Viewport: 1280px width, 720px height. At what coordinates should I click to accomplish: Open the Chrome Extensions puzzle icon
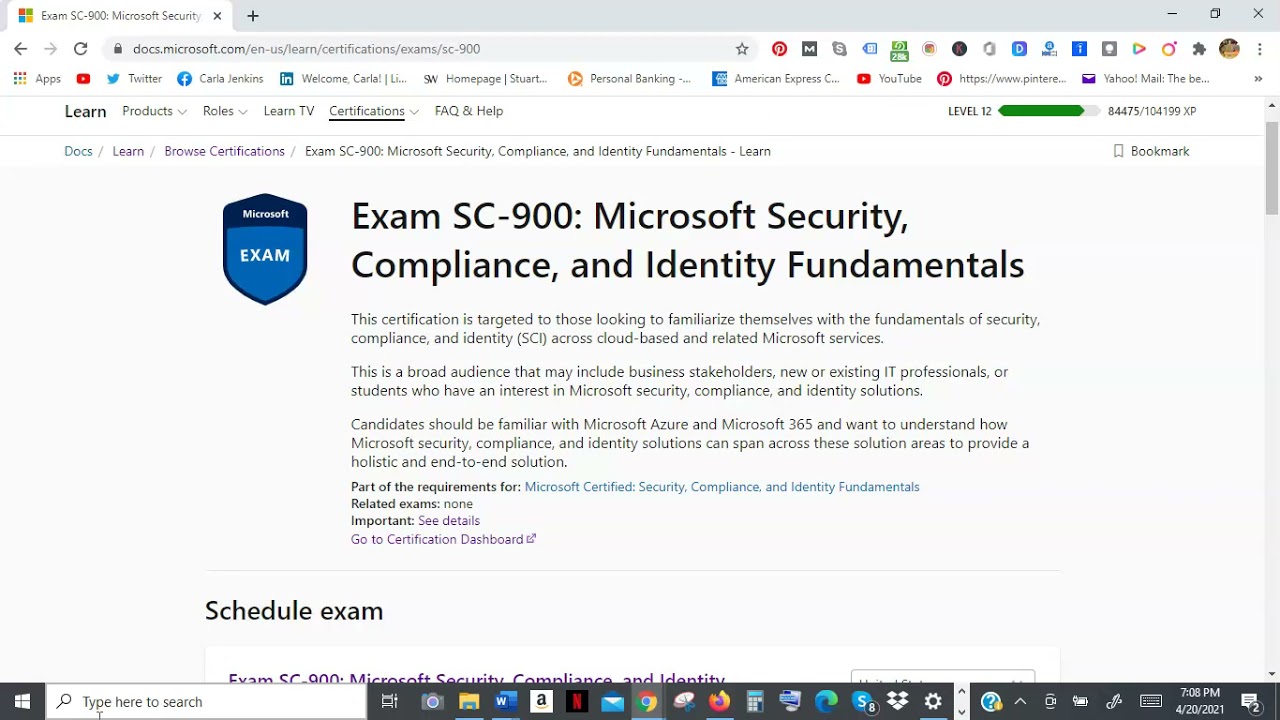1199,49
